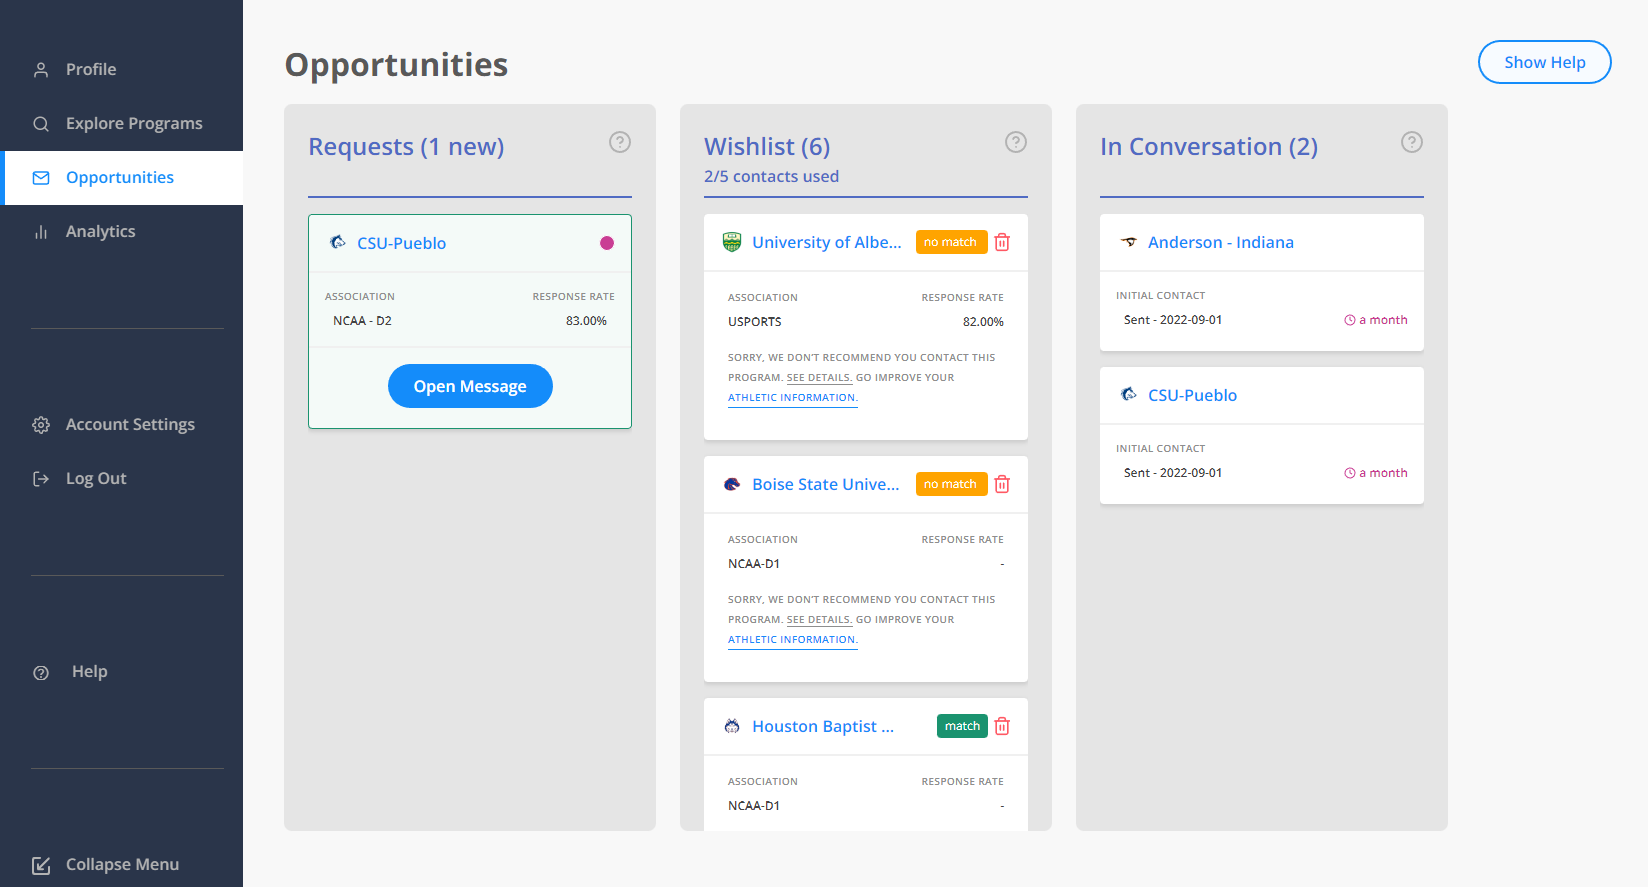Click 2/5 contacts used text

771,176
